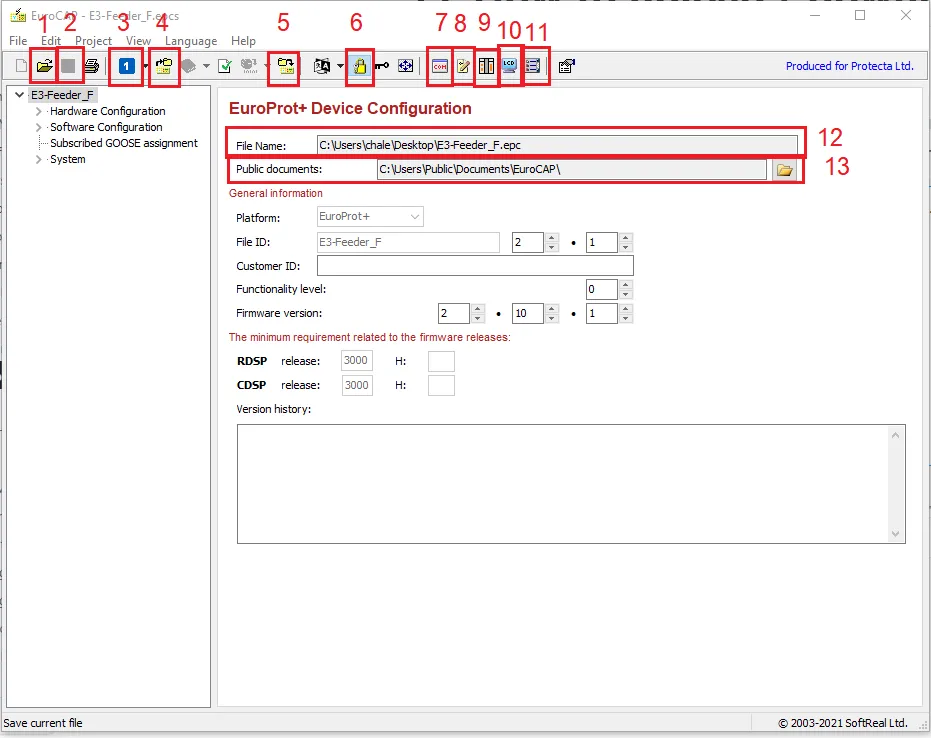
Task: Click the four-arrow icon in the toolbar
Action: pyautogui.click(x=406, y=66)
